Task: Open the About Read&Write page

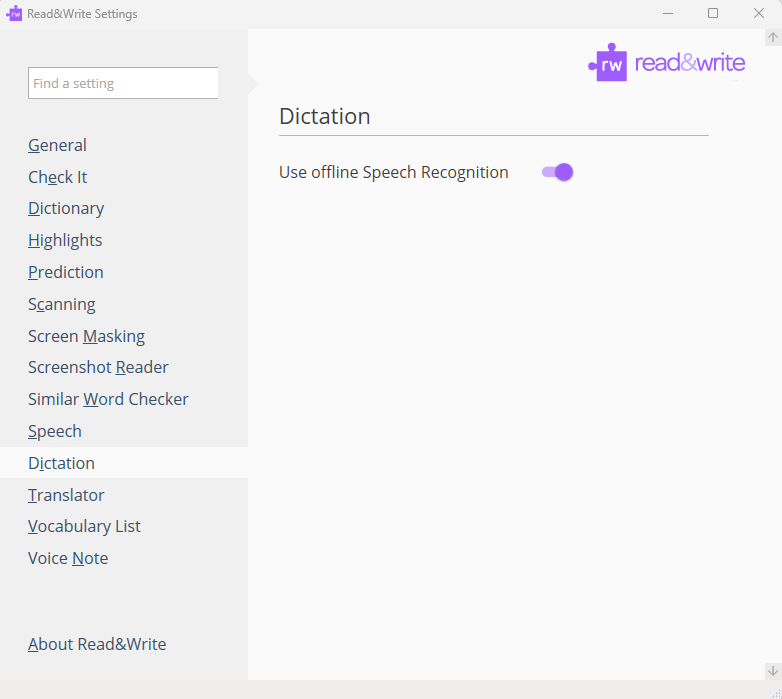Action: (97, 644)
